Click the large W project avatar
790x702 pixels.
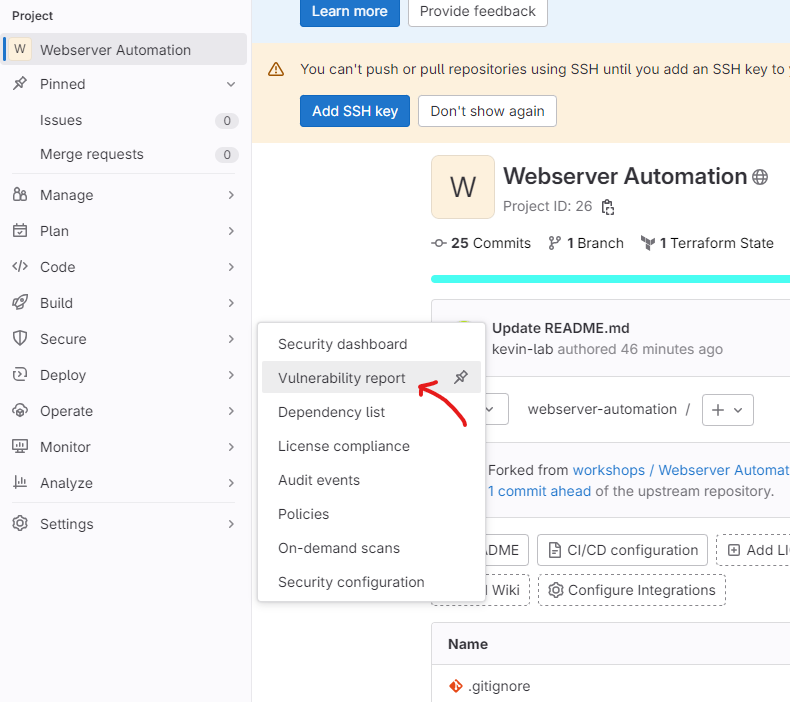click(x=463, y=187)
